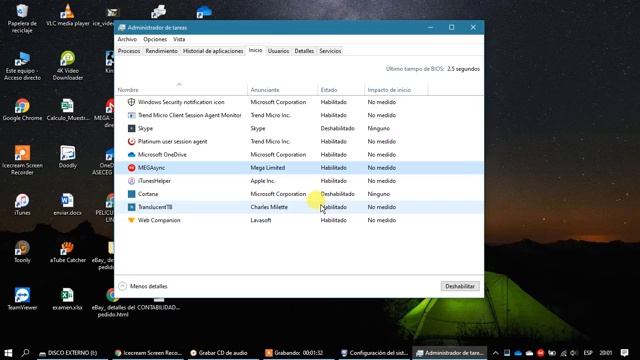
Task: Switch to Historial de aplicaciones tab
Action: (x=213, y=51)
